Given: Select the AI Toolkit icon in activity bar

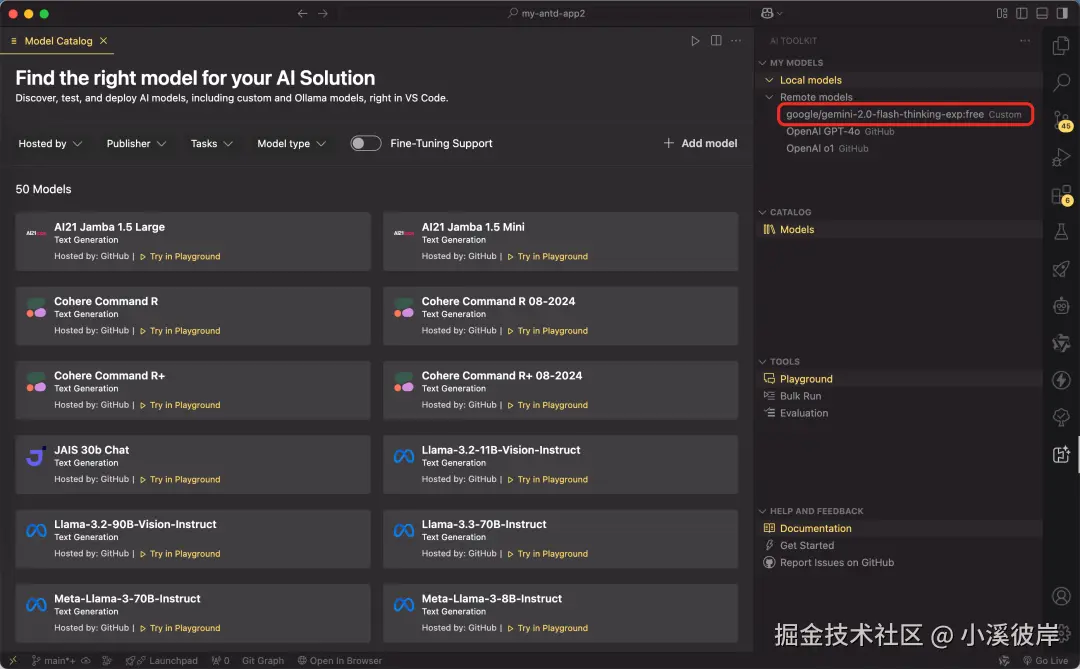Looking at the screenshot, I should (x=1061, y=454).
